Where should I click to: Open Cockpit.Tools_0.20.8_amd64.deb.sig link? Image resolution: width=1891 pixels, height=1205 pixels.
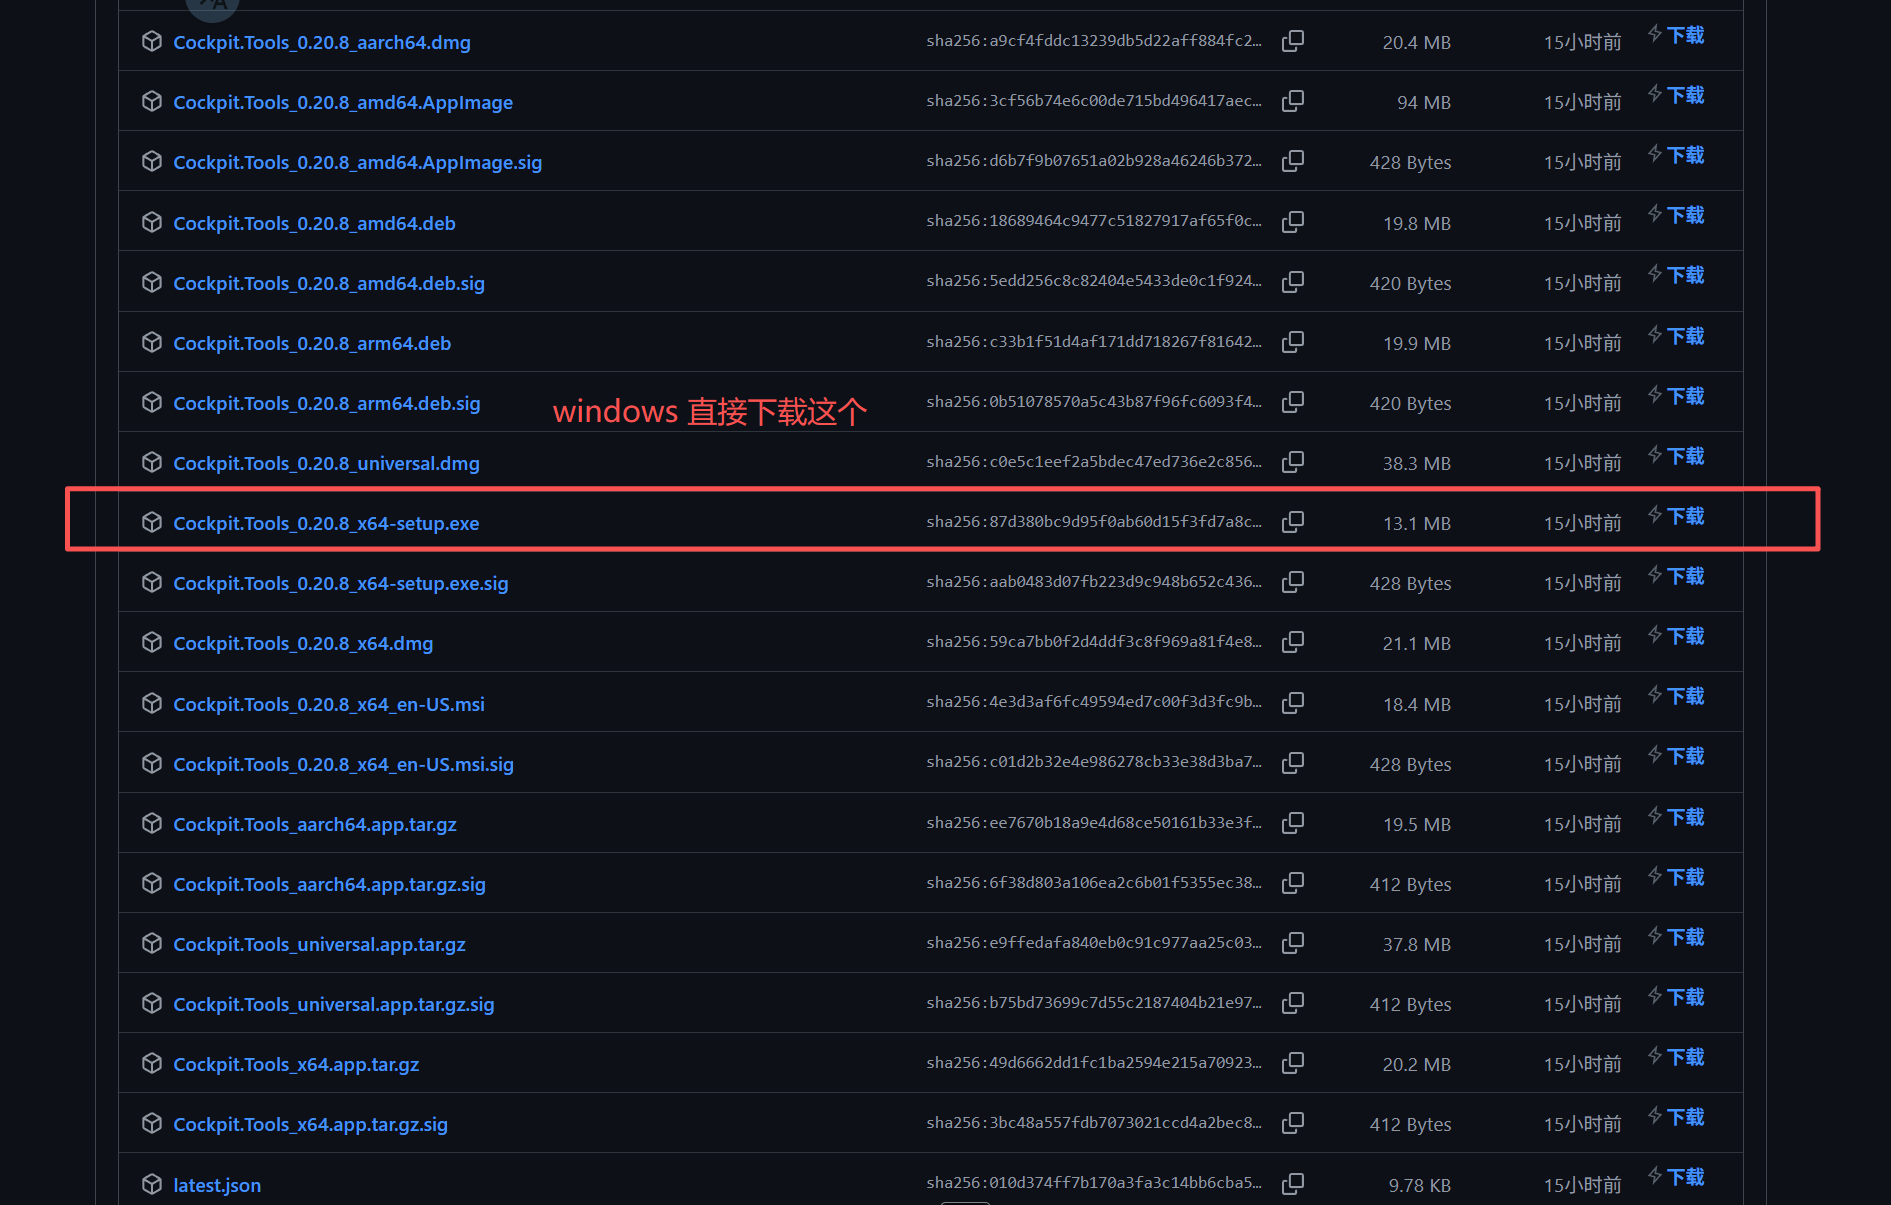[x=329, y=283]
